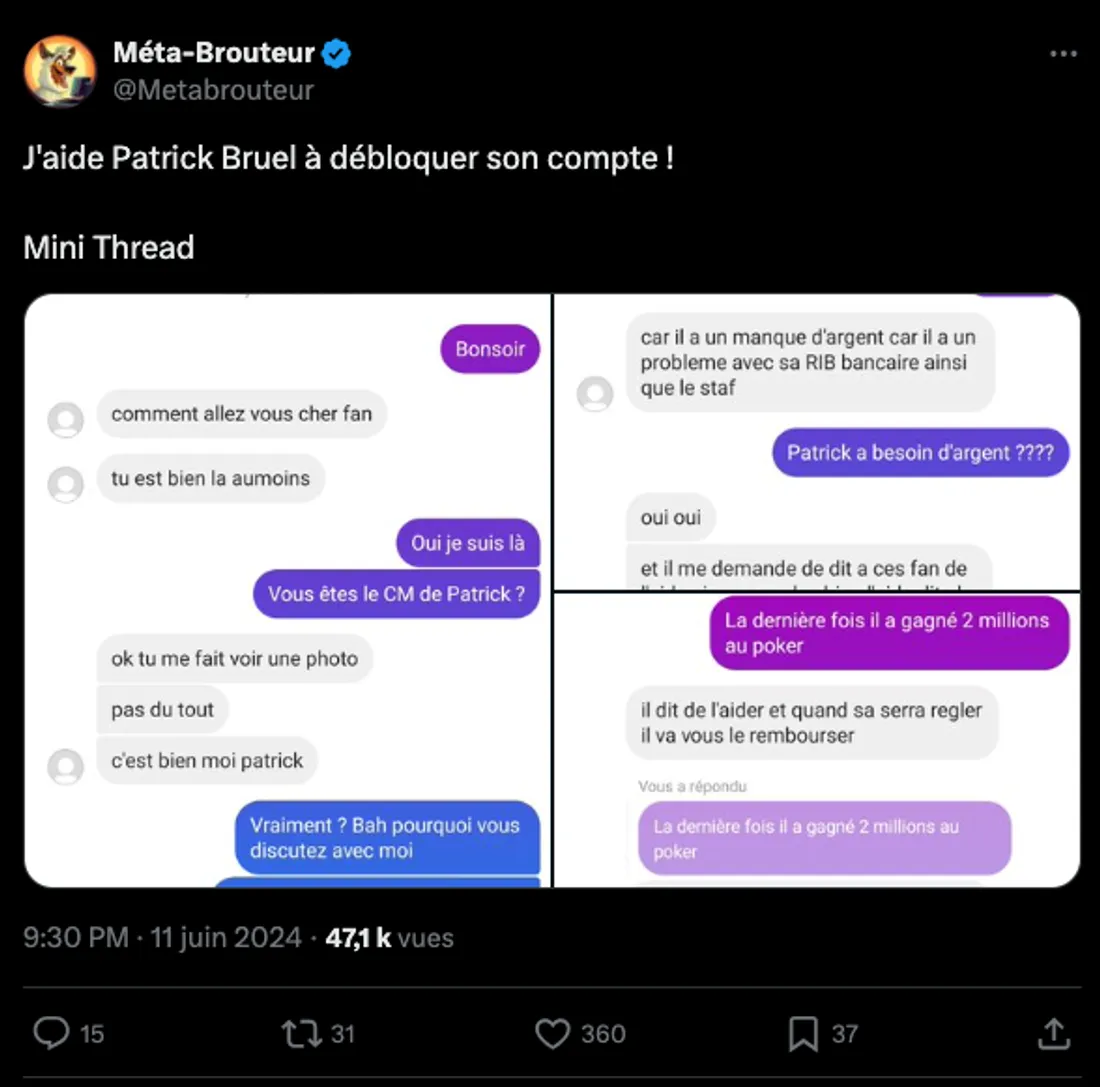
Task: Open the top-right image about Patrick needing money
Action: [816, 441]
